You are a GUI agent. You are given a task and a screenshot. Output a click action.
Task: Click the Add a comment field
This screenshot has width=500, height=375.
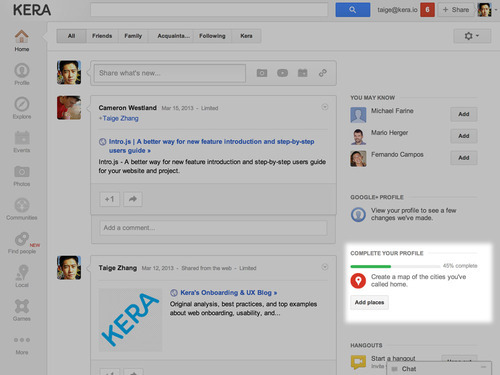click(213, 228)
